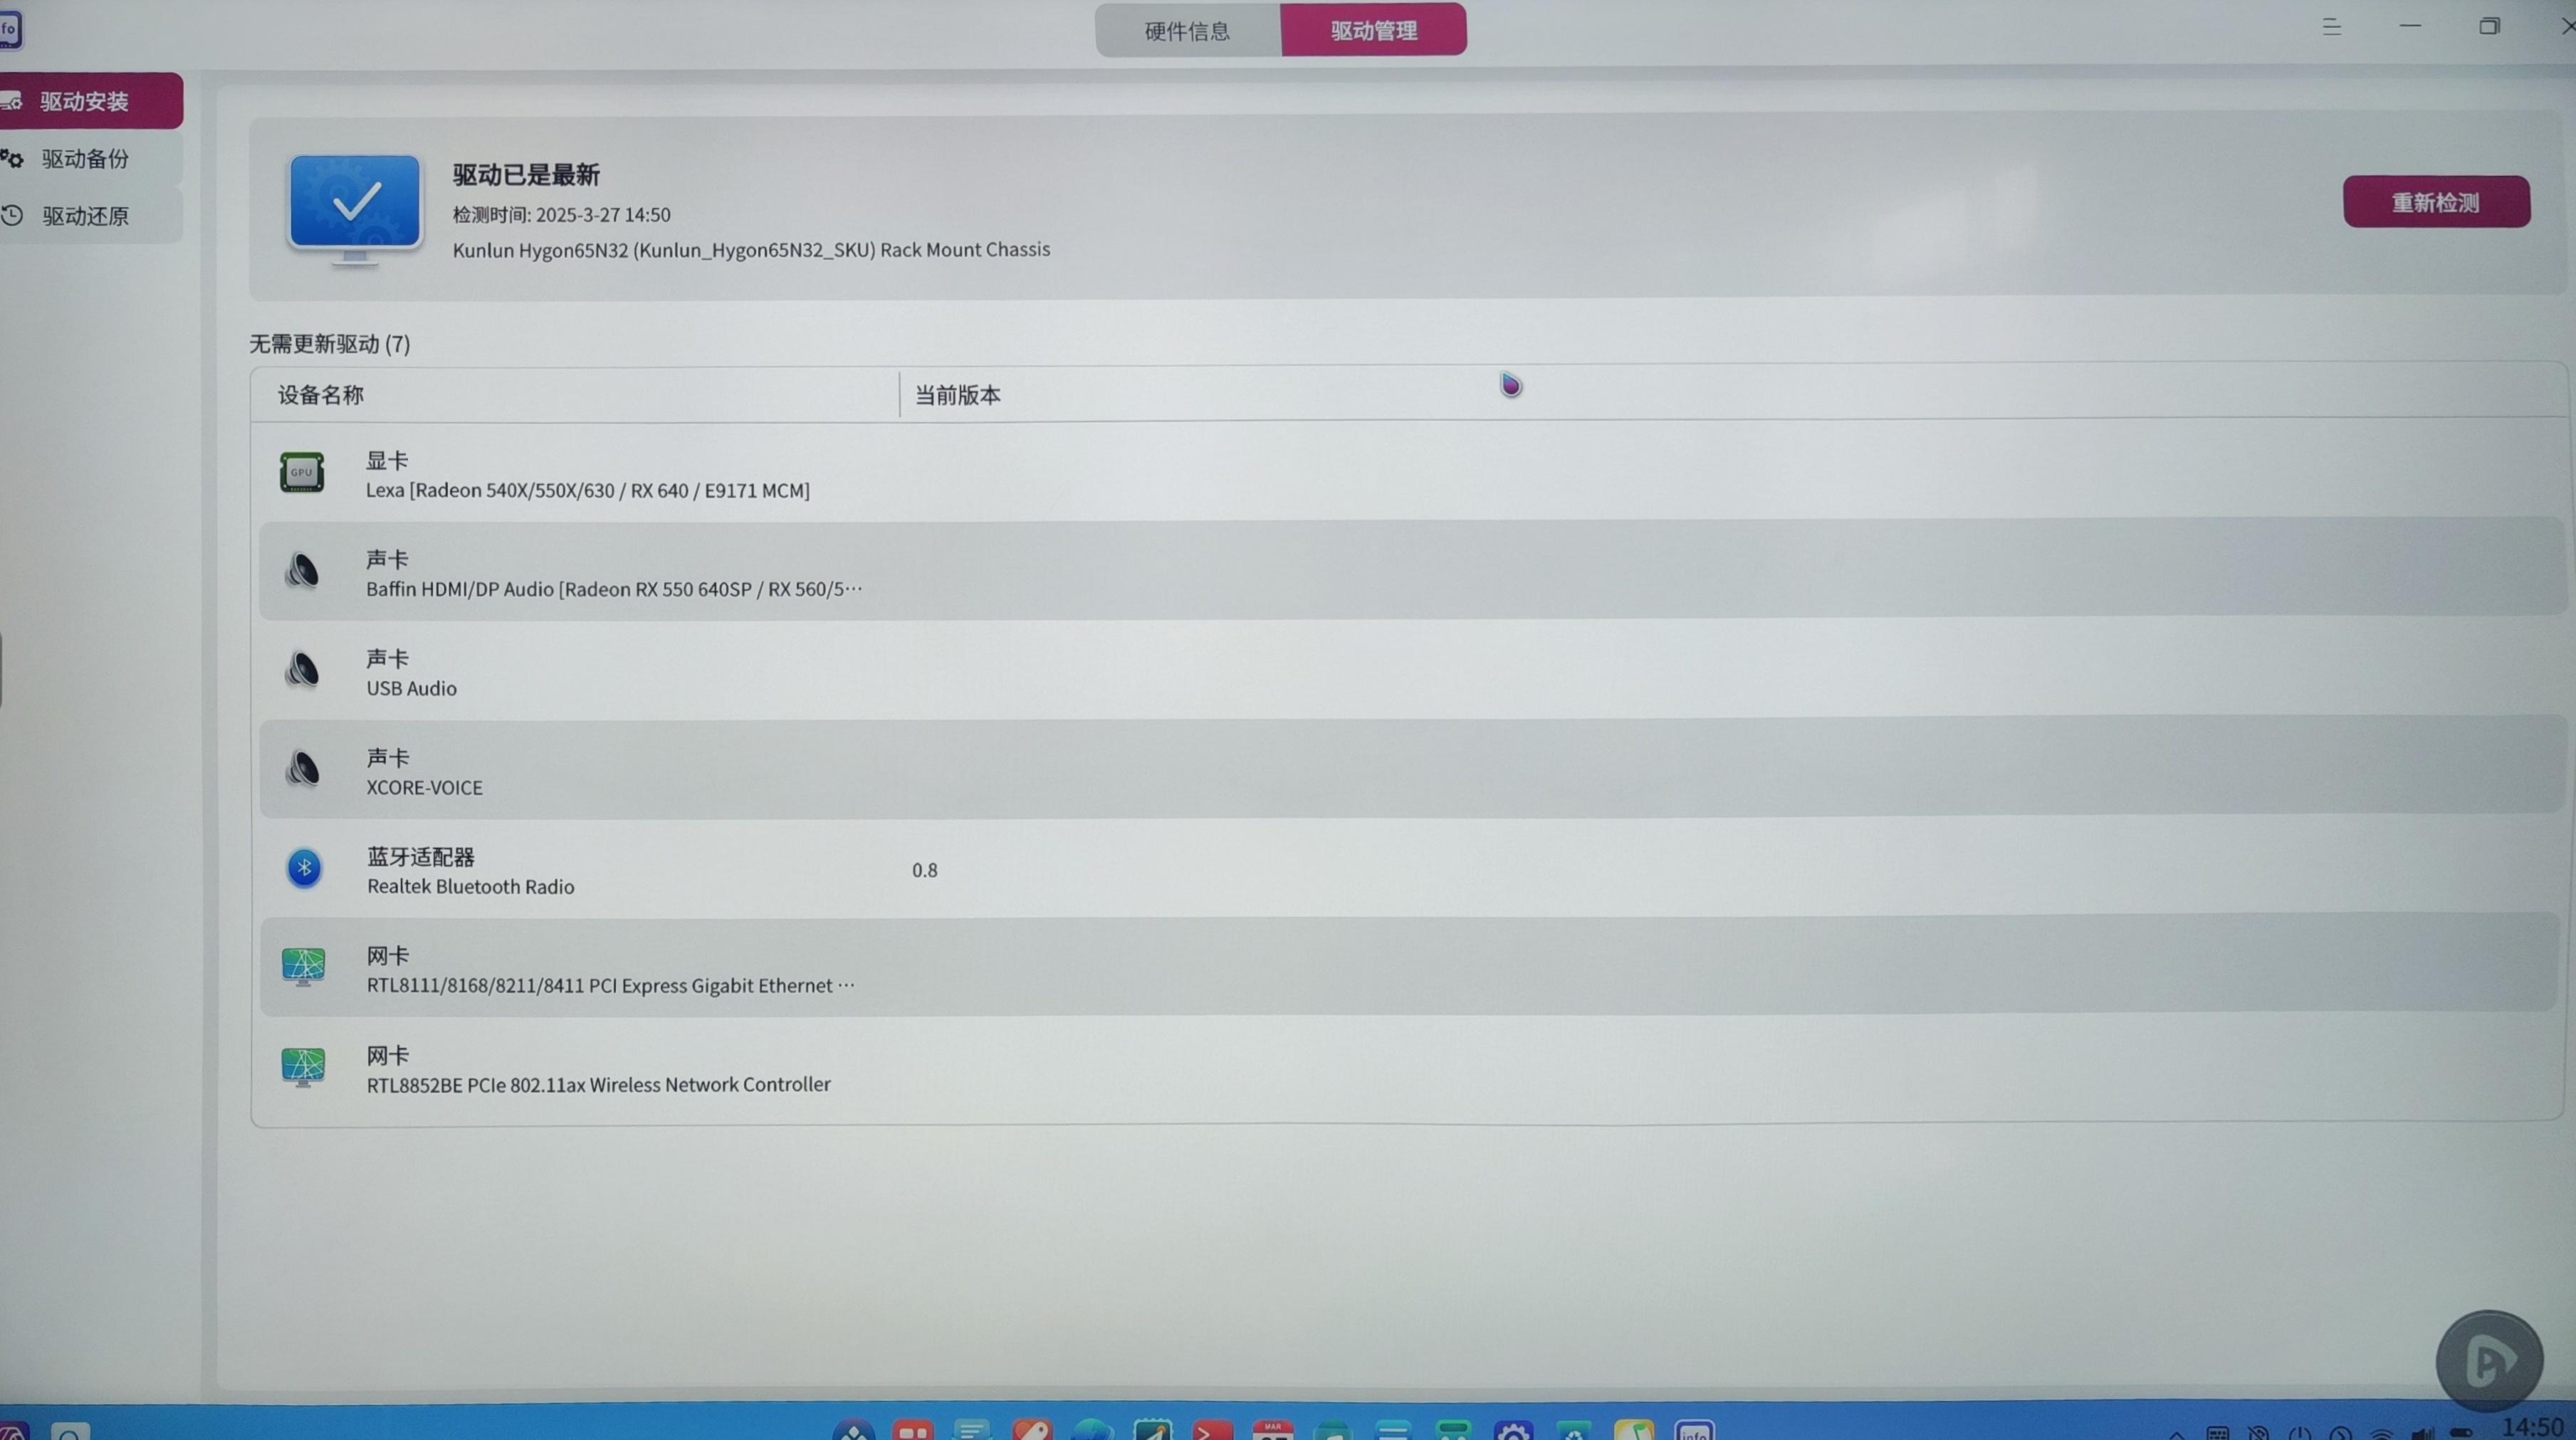This screenshot has width=2576, height=1440.
Task: Select the Baffin HDMI/DP Audio text
Action: click(x=613, y=588)
